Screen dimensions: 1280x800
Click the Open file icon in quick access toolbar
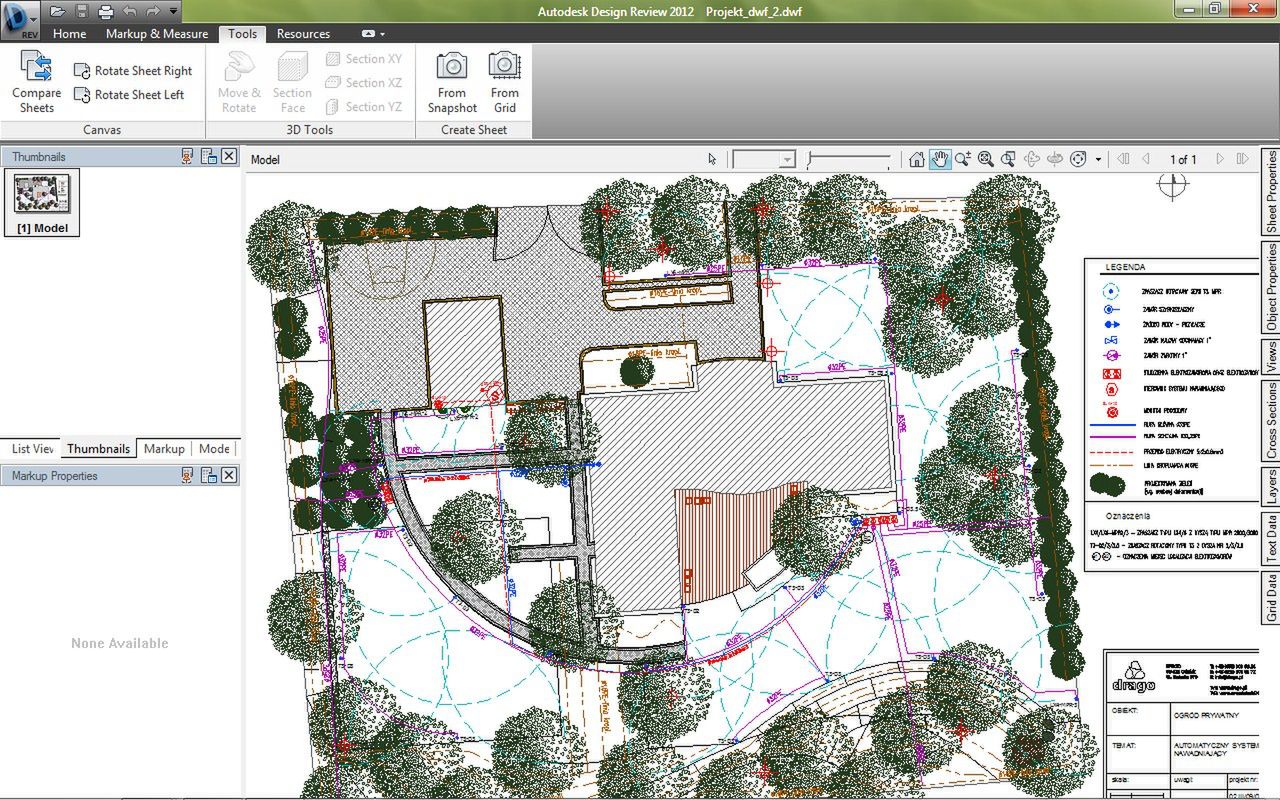click(57, 11)
